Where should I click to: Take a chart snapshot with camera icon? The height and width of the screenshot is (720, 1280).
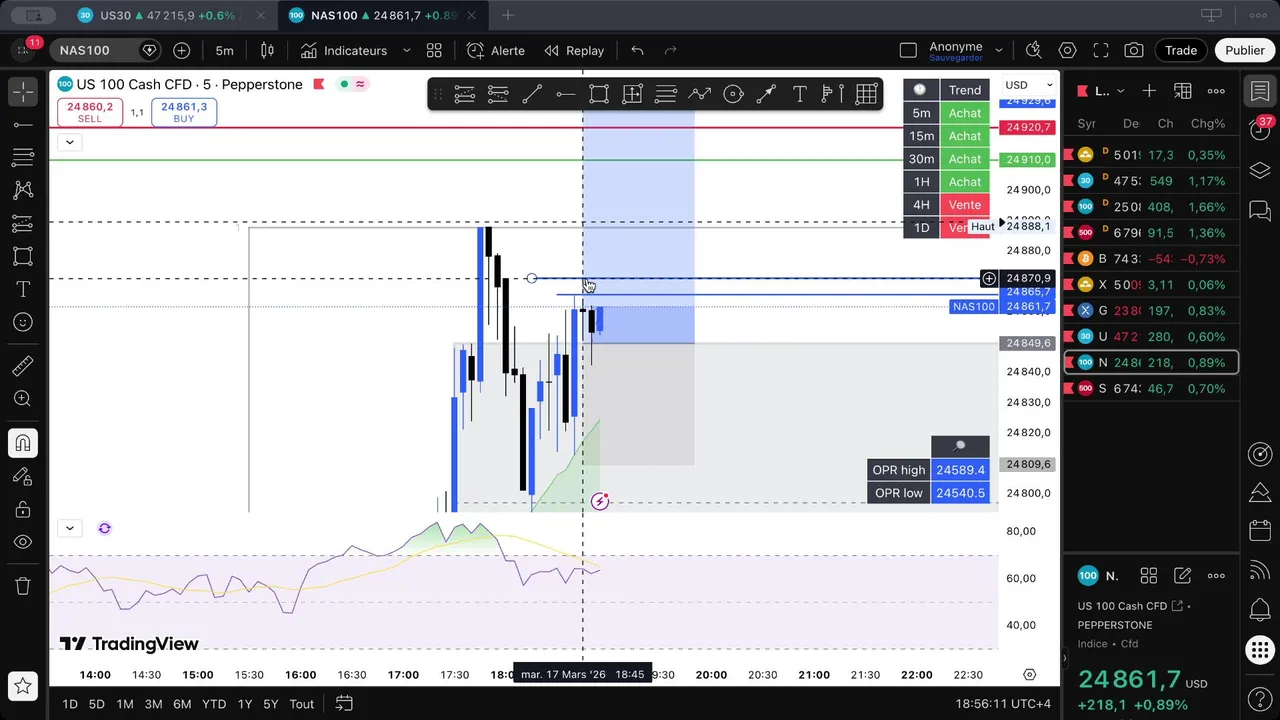(1133, 50)
